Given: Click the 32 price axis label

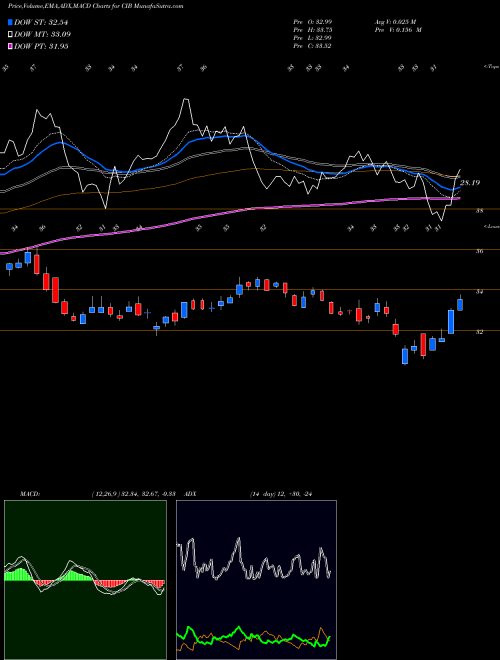Looking at the screenshot, I should point(479,332).
